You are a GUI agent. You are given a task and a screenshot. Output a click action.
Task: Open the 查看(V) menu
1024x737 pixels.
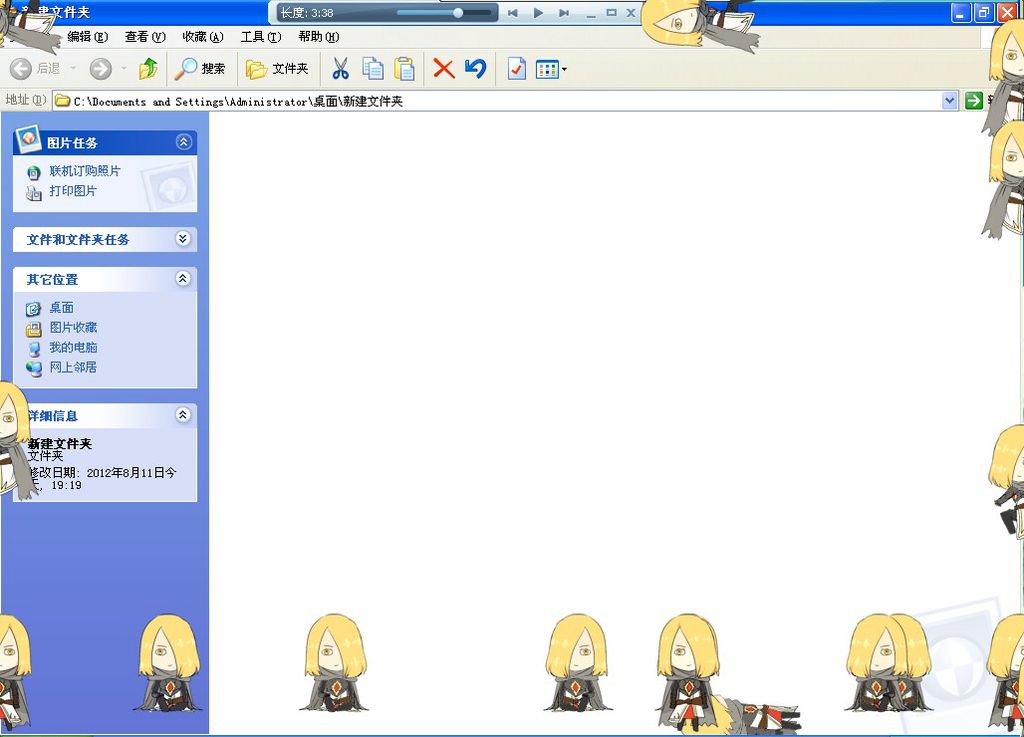[145, 37]
